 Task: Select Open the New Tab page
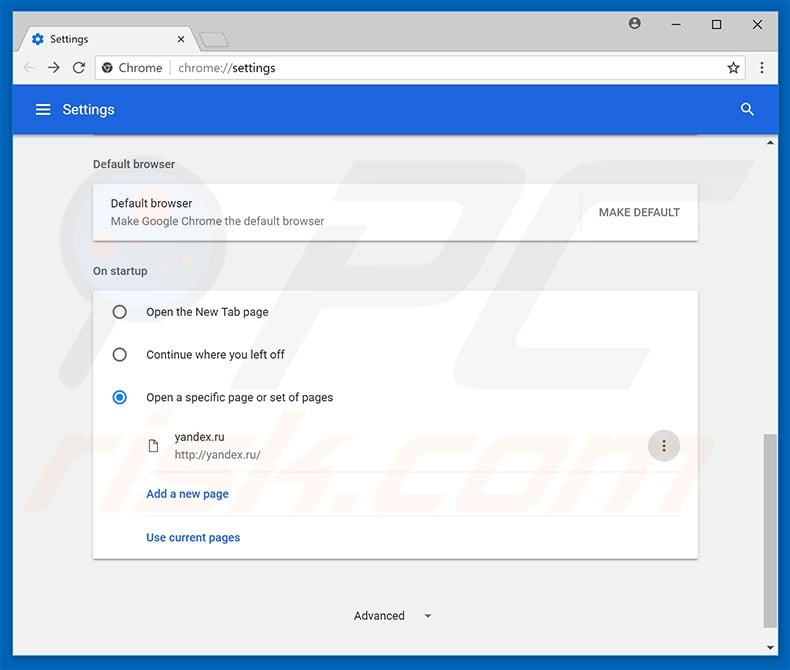(119, 312)
